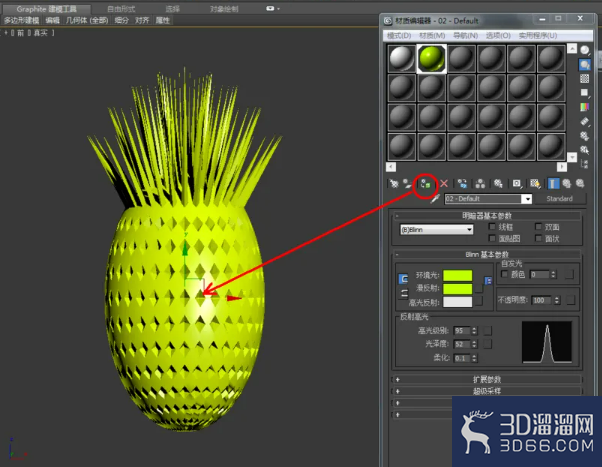The height and width of the screenshot is (467, 602).
Task: Expand 扩展参数 rollout
Action: point(487,379)
